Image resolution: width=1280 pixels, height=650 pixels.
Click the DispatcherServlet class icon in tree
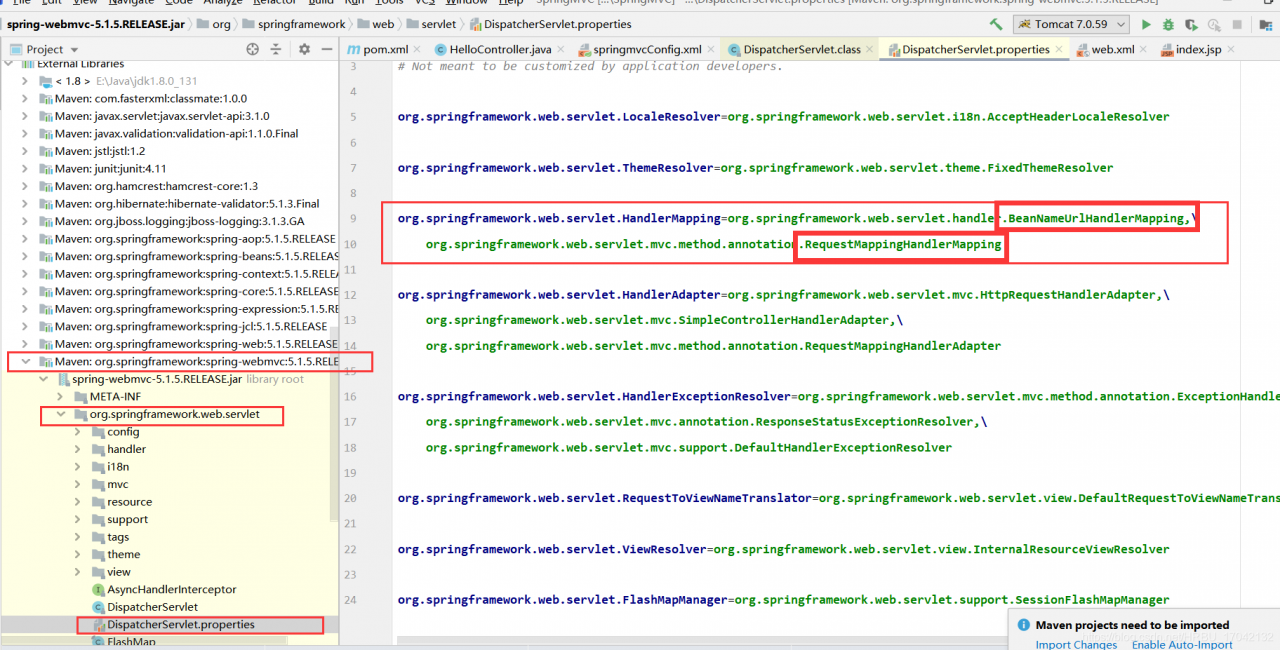(x=98, y=607)
